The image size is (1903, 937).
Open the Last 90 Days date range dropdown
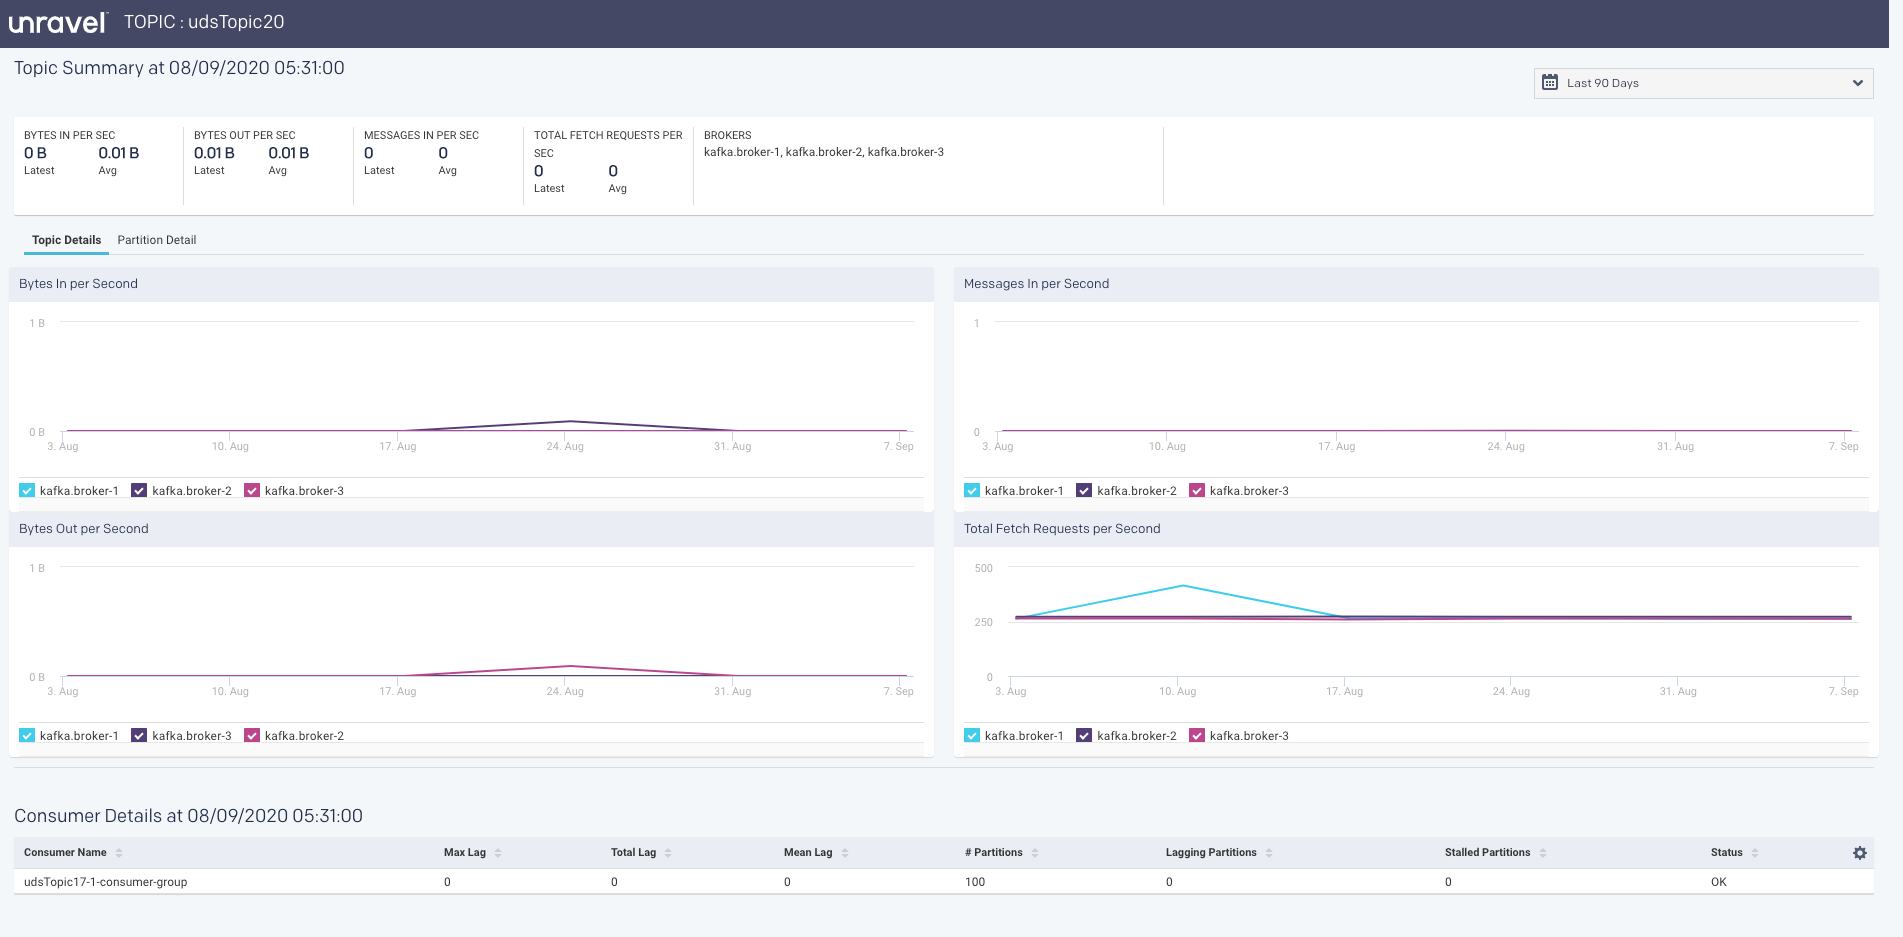coord(1703,83)
